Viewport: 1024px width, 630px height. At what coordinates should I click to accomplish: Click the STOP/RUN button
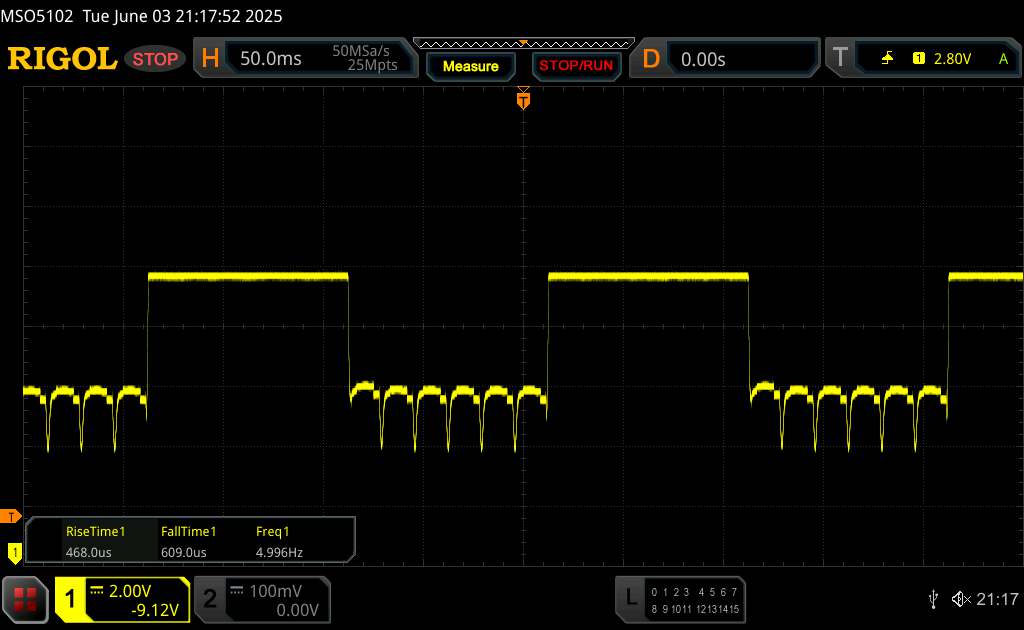click(576, 66)
